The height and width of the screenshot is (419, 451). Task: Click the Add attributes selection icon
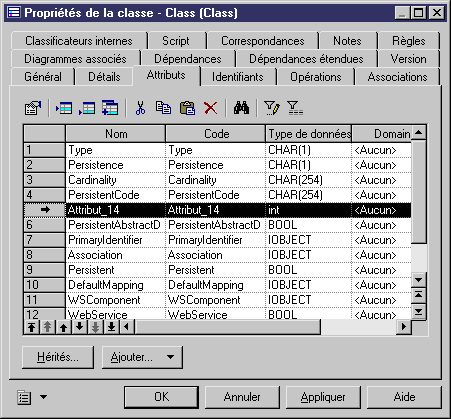pyautogui.click(x=110, y=108)
